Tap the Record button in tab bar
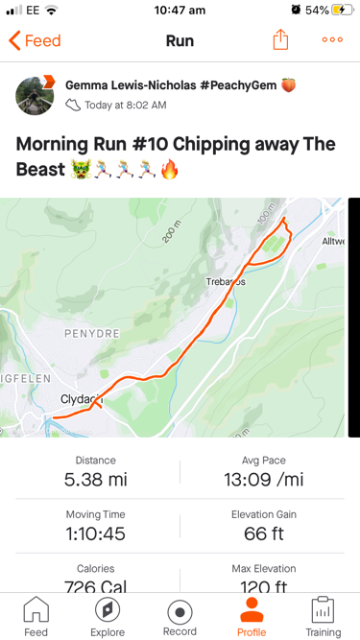360x640 pixels. pos(180,616)
